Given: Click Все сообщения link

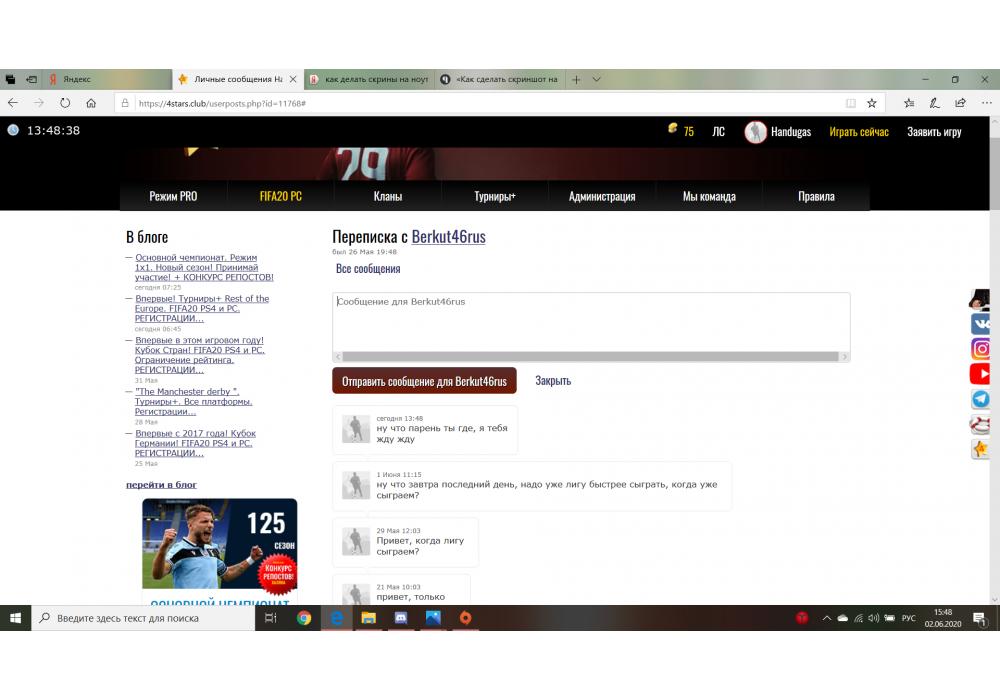Looking at the screenshot, I should pos(368,269).
